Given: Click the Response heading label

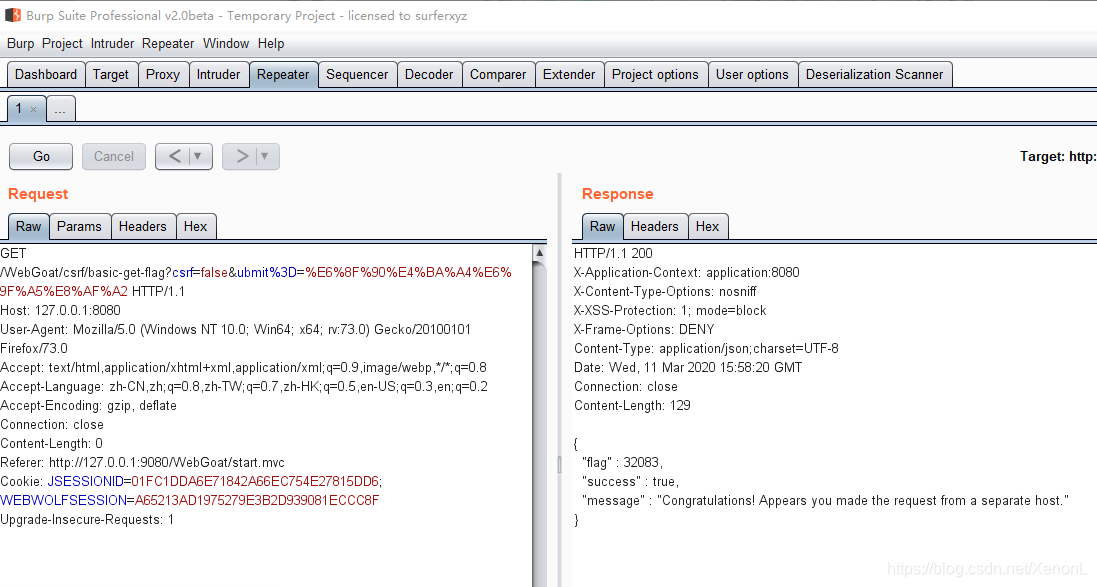Looking at the screenshot, I should pyautogui.click(x=618, y=194).
